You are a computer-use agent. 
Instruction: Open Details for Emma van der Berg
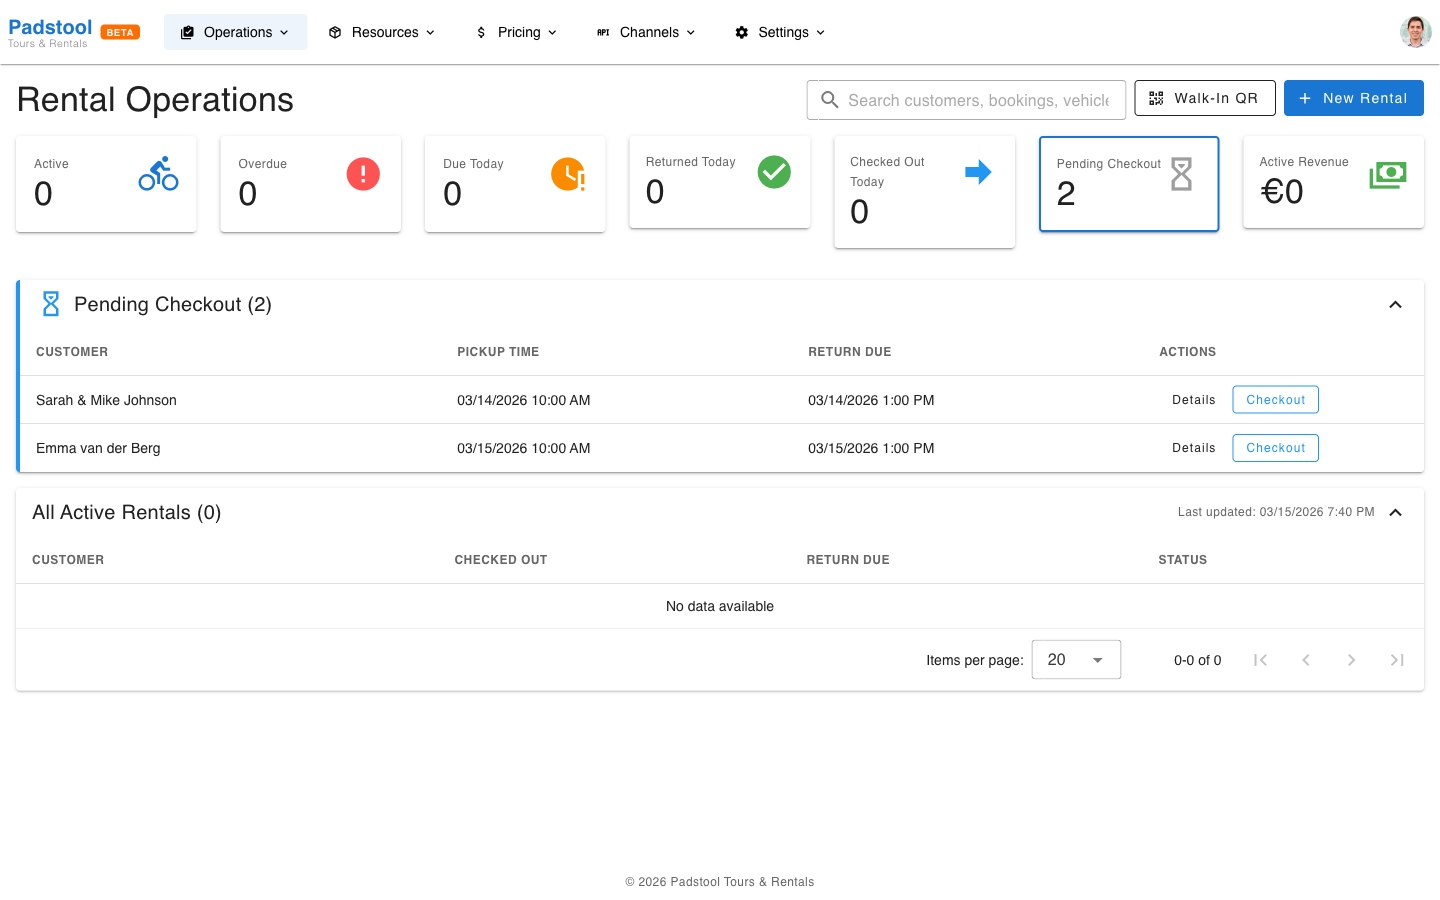(x=1194, y=448)
